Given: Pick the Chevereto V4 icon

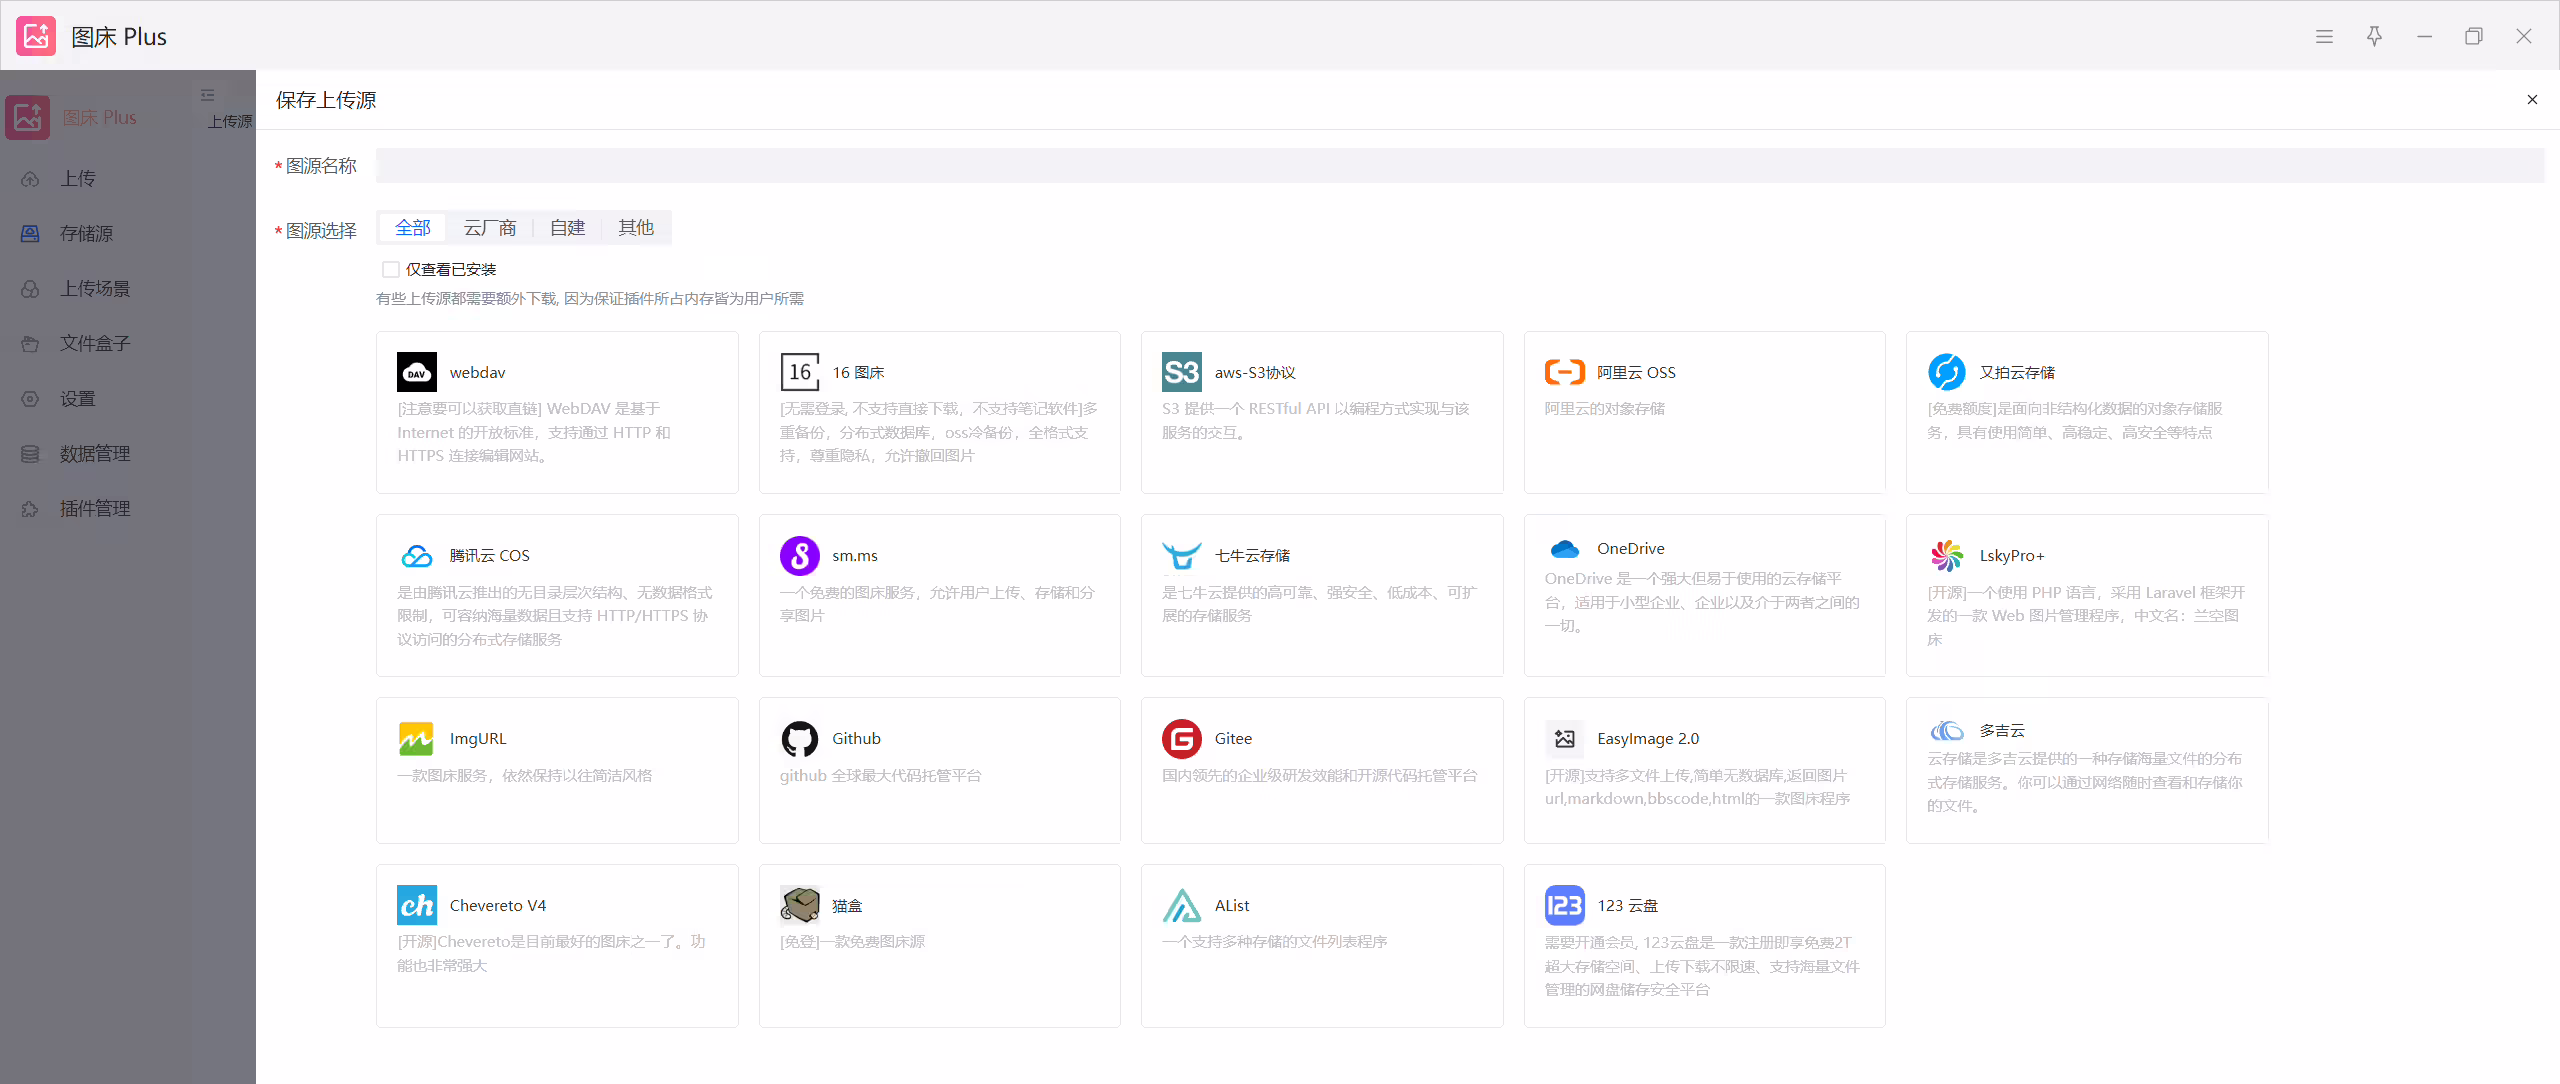Looking at the screenshot, I should 416,905.
